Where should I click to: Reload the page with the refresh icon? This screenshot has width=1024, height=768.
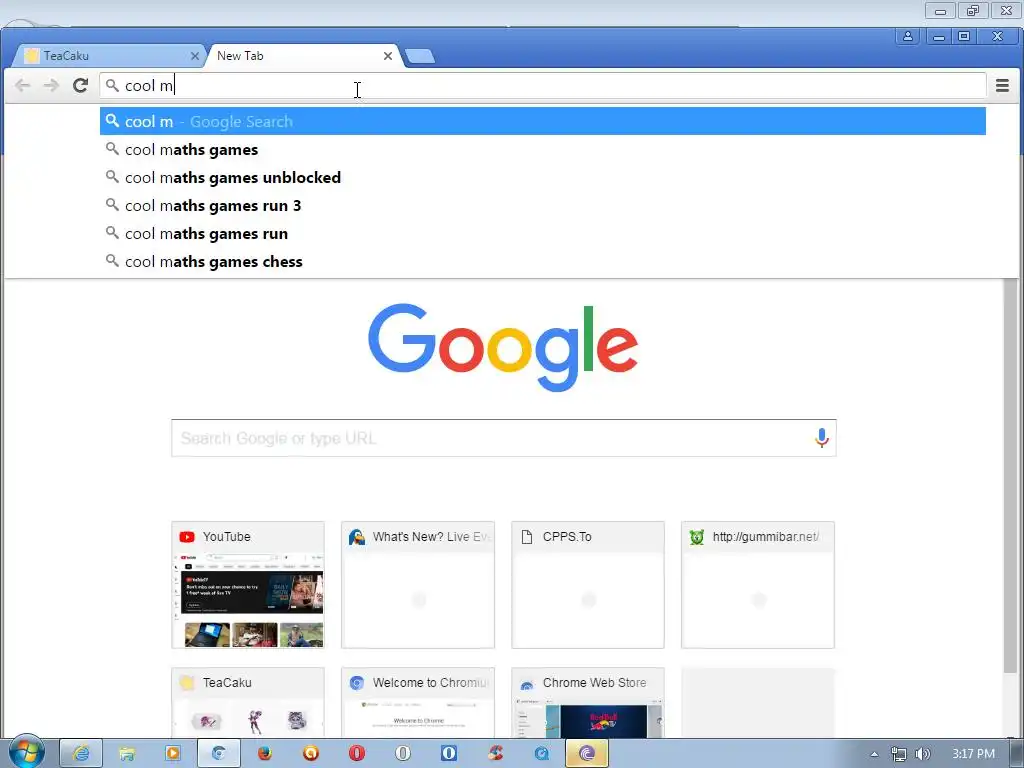[80, 86]
